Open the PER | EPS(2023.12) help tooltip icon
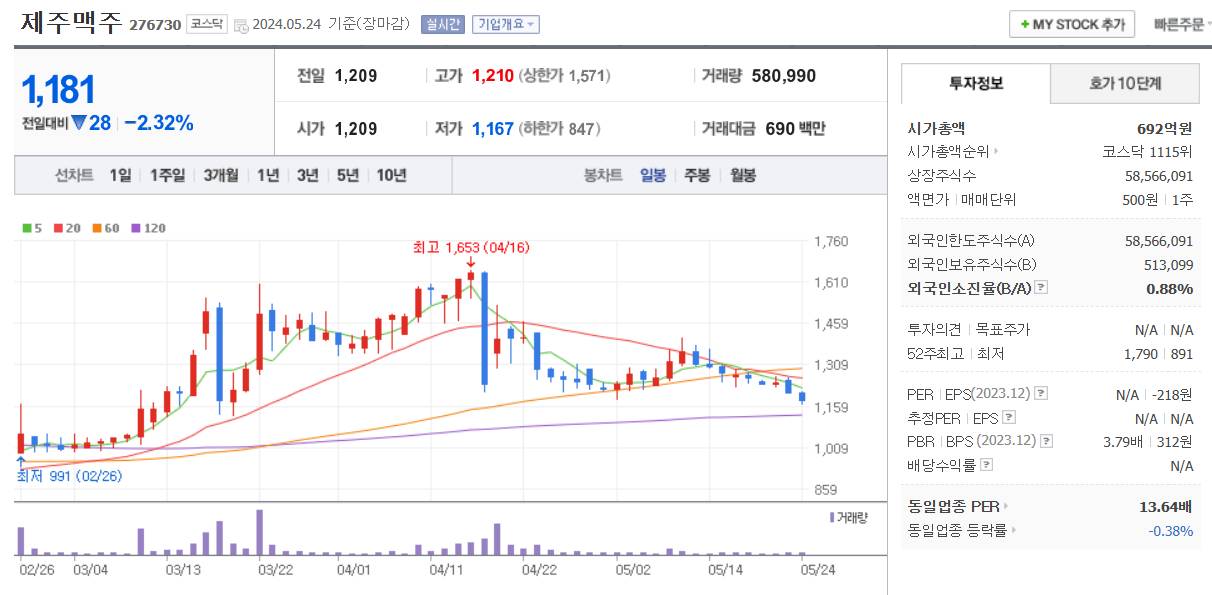This screenshot has height=595, width=1212. point(1040,394)
